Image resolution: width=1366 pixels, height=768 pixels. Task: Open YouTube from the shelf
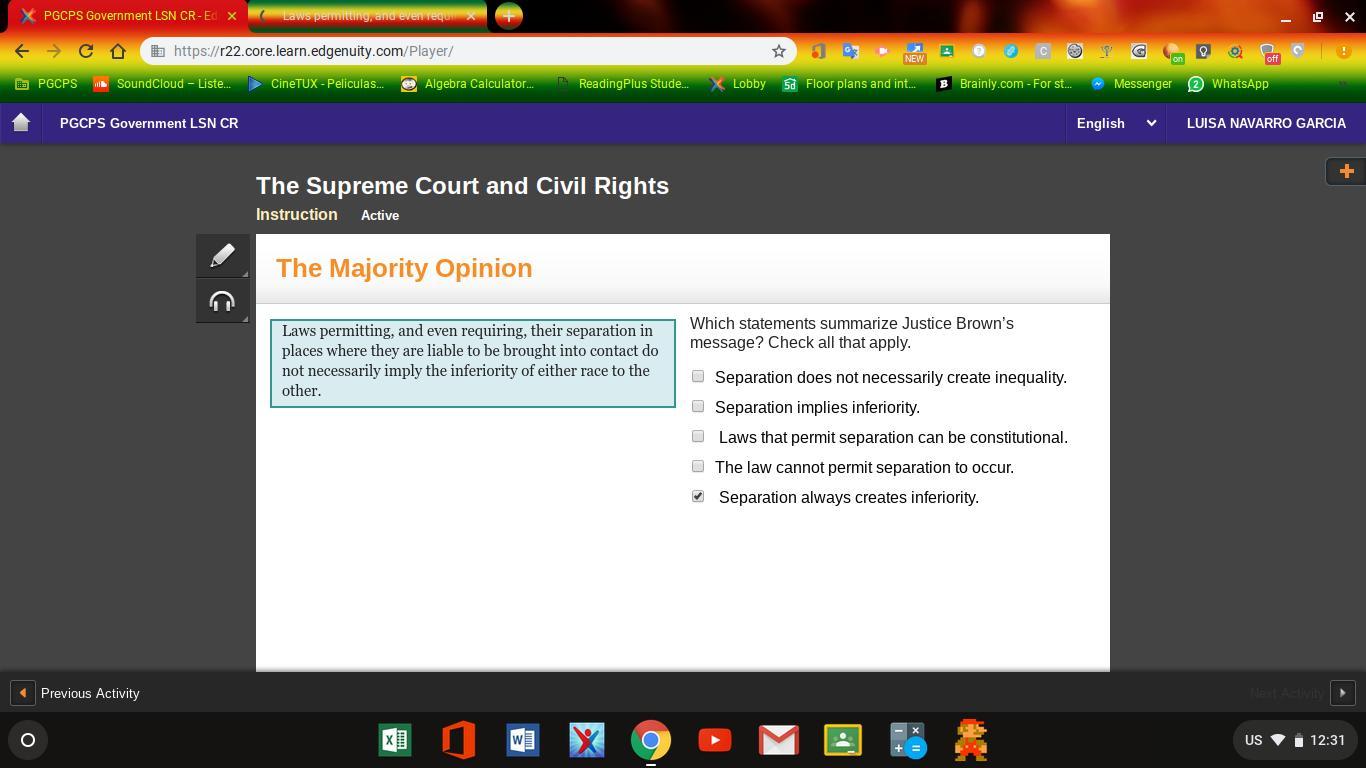pos(715,740)
